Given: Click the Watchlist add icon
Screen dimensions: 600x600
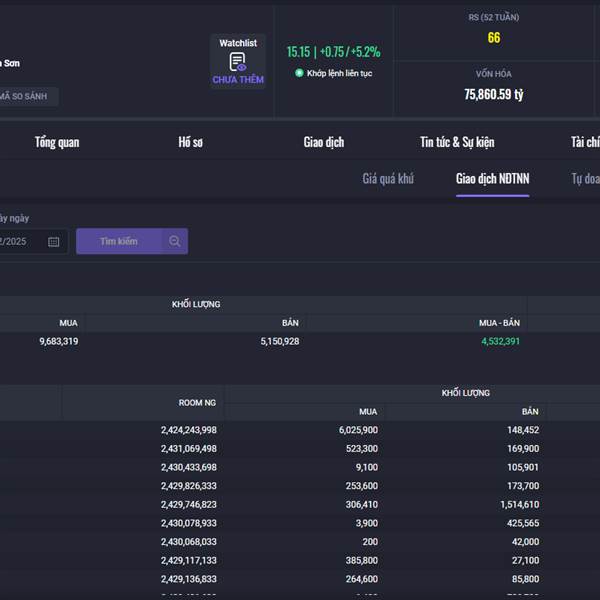Looking at the screenshot, I should click(237, 62).
